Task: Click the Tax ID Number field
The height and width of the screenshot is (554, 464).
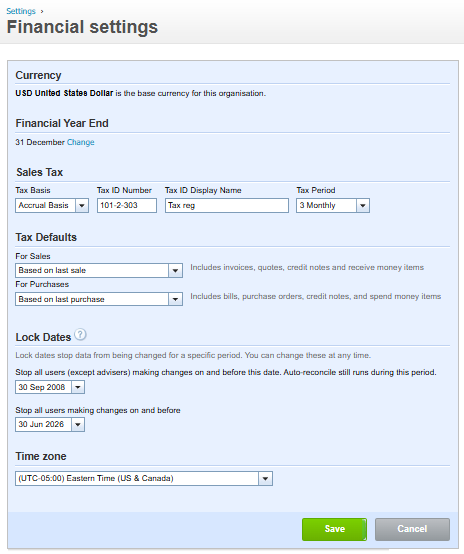Action: 127,206
